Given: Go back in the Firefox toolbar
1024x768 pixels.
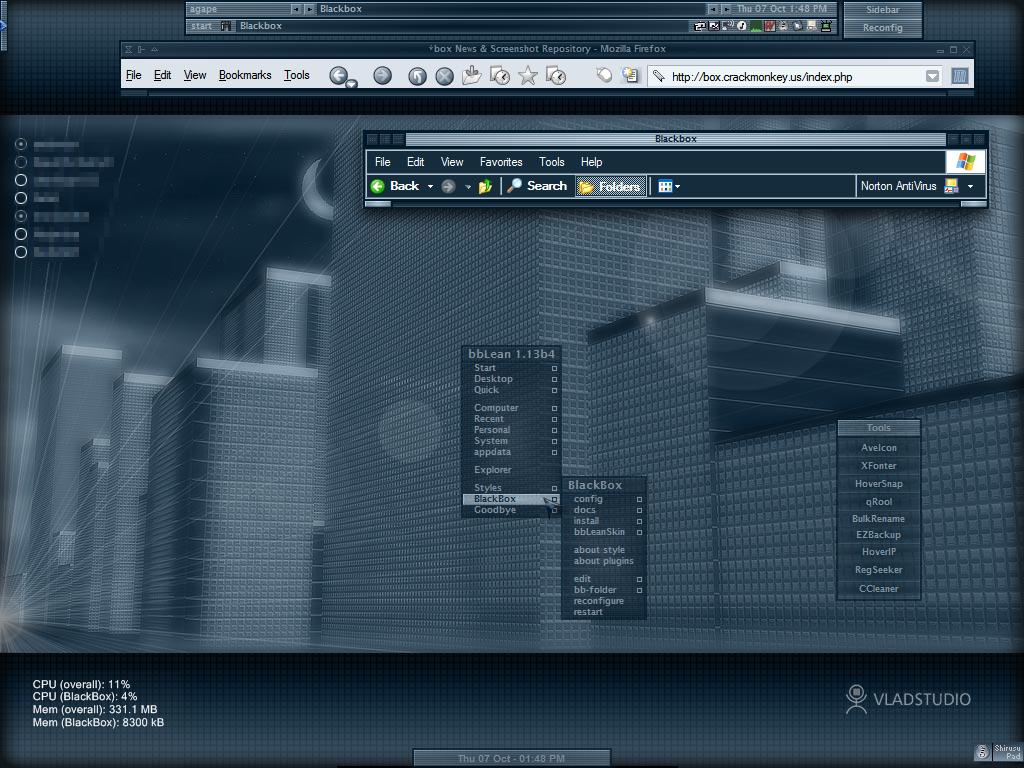Looking at the screenshot, I should tap(338, 75).
